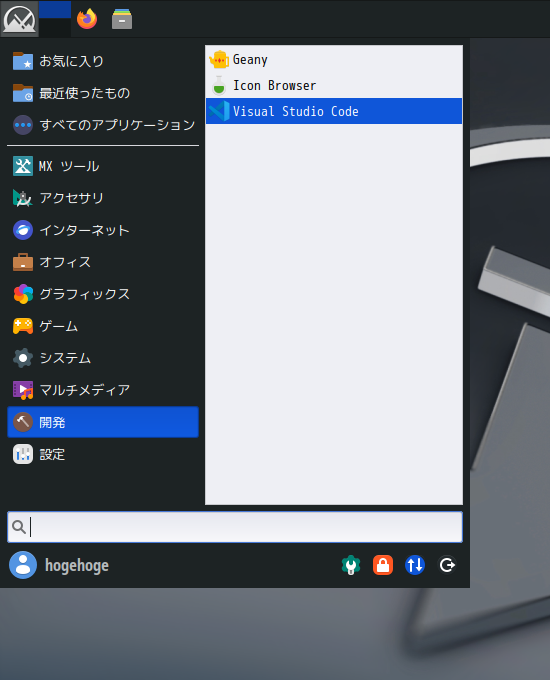Open the インターネット category

[x=103, y=230]
